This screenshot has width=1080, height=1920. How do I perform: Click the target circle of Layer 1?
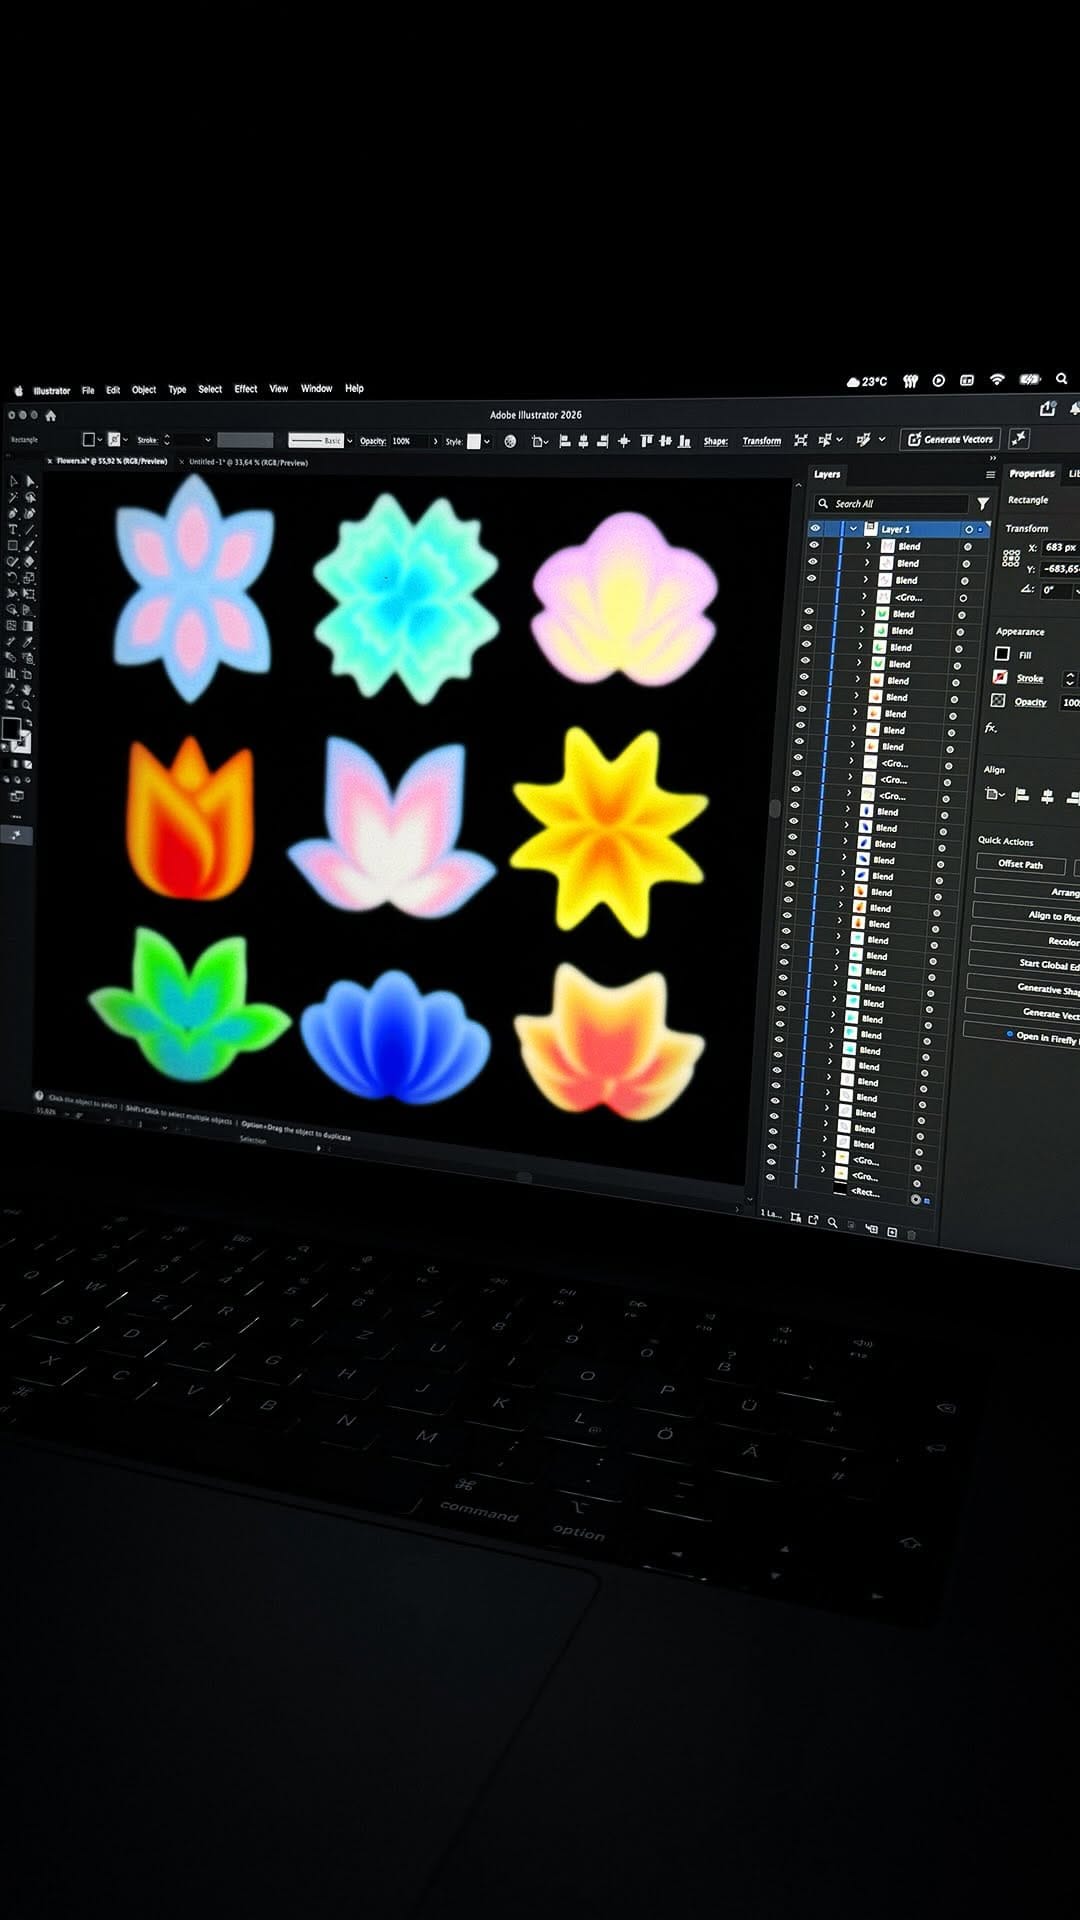tap(969, 529)
